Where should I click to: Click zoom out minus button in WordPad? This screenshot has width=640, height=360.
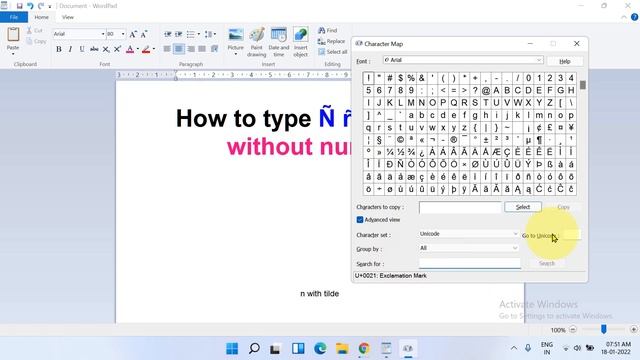(573, 329)
